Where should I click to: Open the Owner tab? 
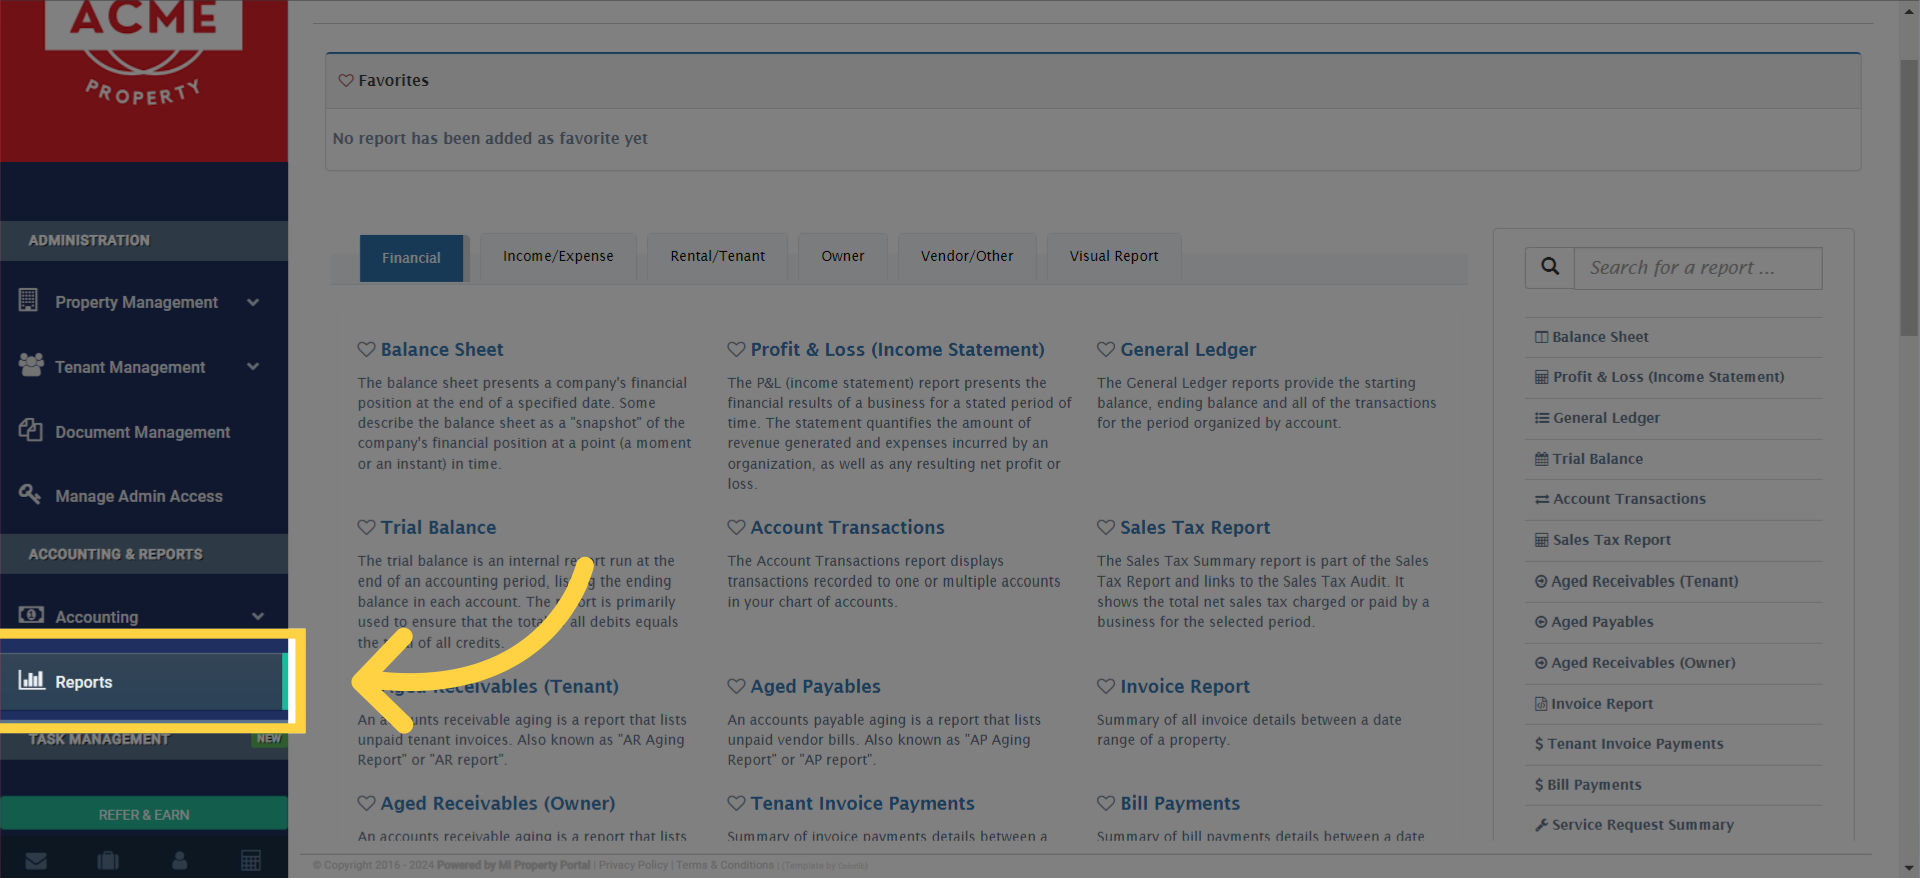tap(843, 257)
